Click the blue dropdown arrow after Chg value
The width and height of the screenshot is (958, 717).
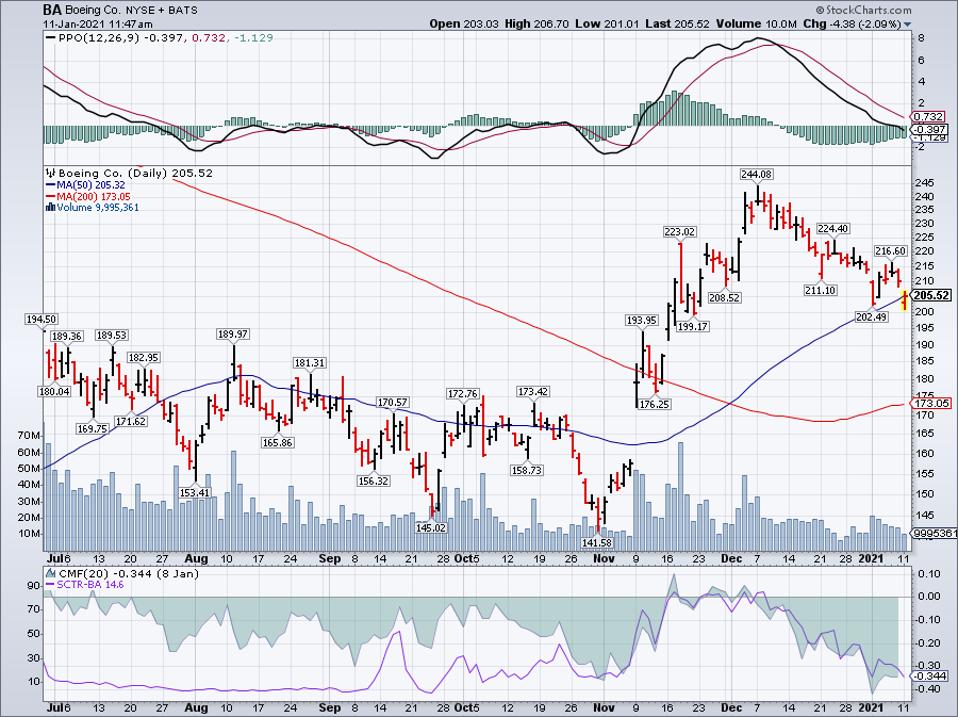click(x=907, y=24)
